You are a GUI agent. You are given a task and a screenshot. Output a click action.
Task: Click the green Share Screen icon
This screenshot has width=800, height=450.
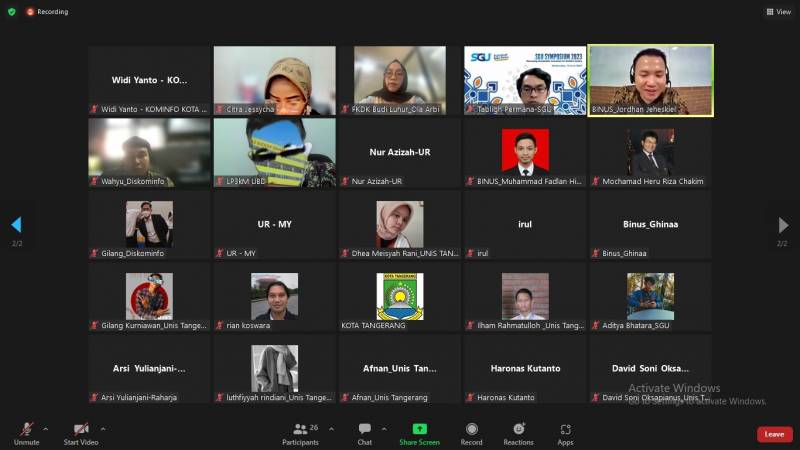[419, 429]
